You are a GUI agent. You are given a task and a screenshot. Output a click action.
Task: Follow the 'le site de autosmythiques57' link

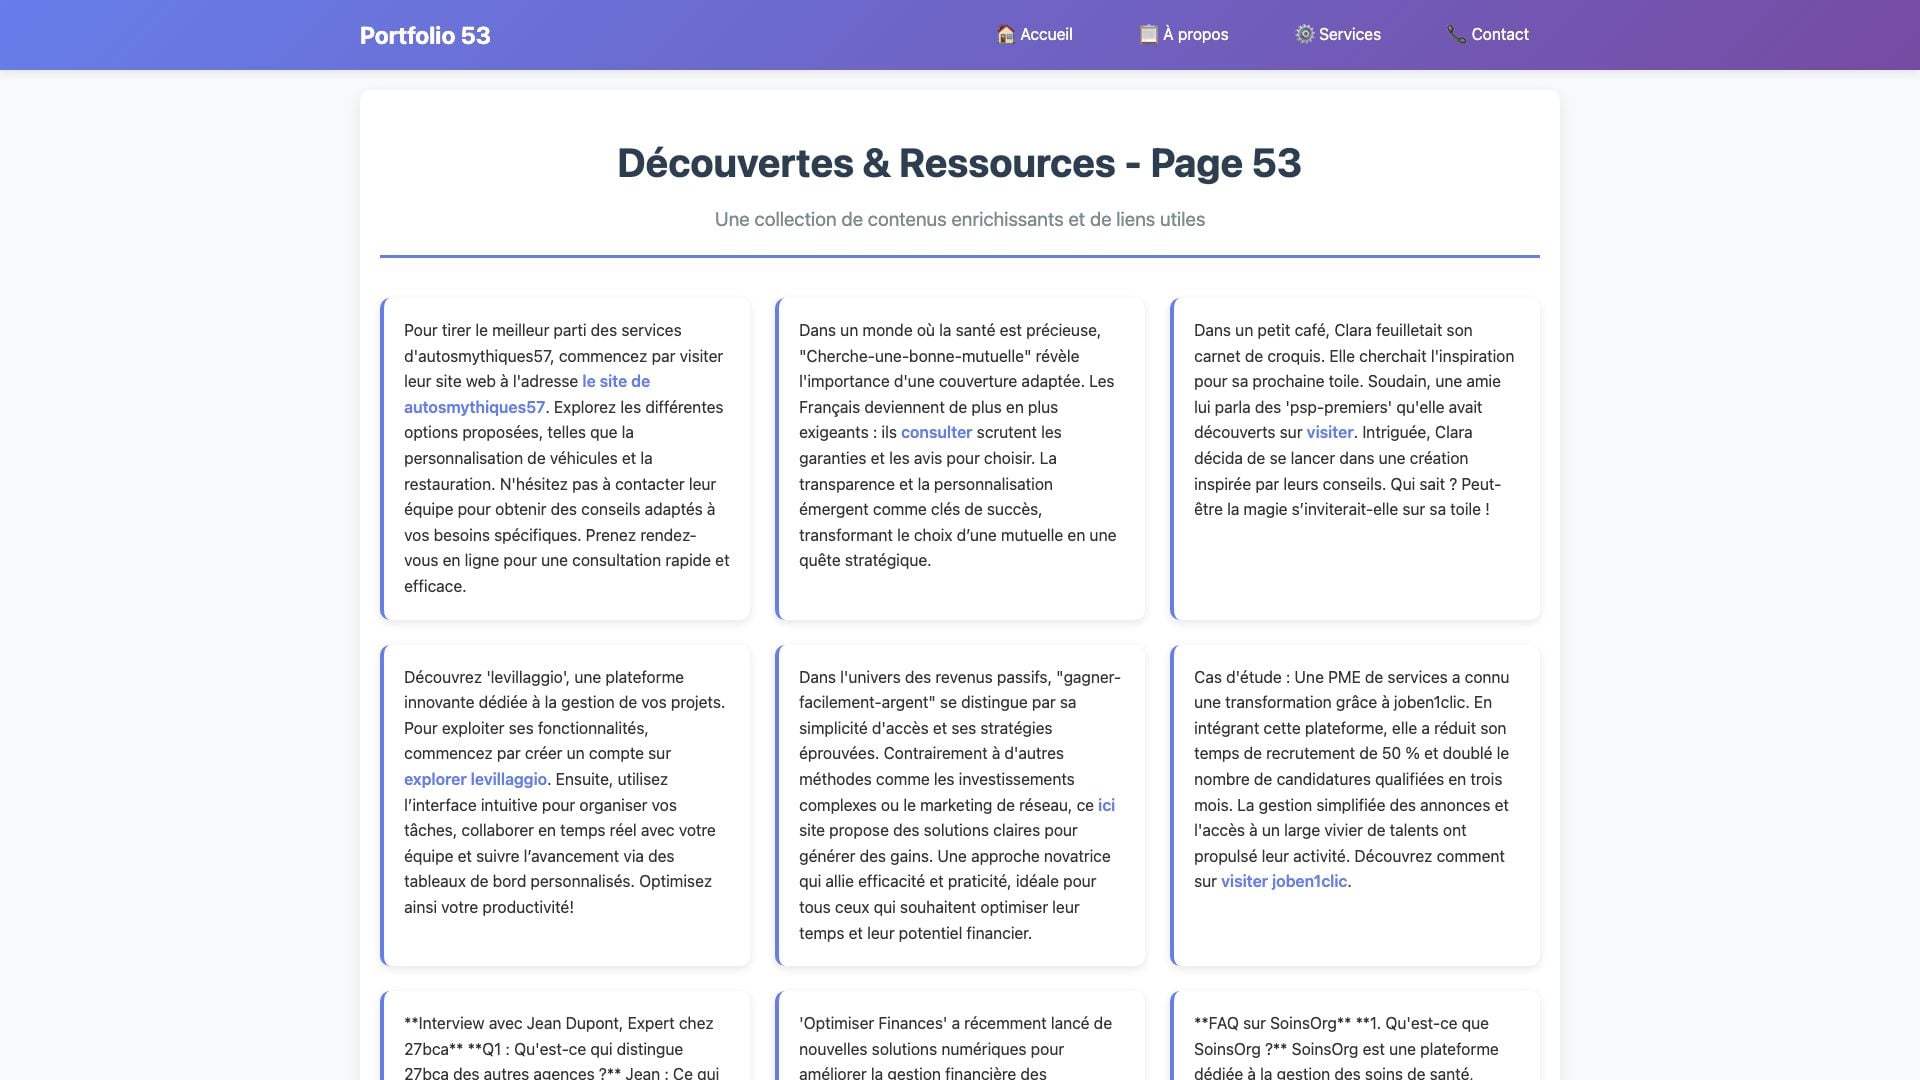(615, 382)
